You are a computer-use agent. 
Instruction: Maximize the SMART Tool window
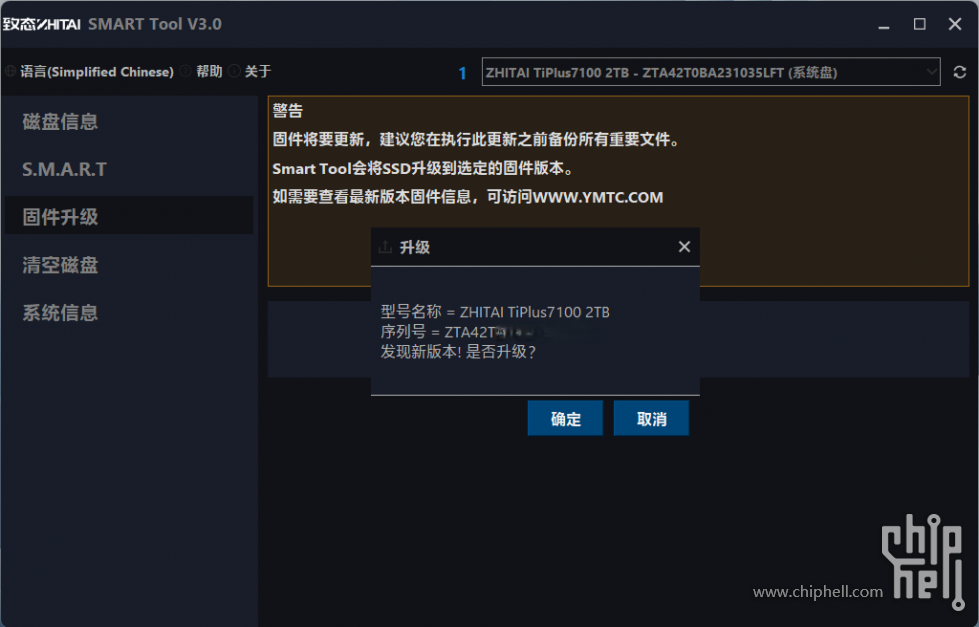919,24
